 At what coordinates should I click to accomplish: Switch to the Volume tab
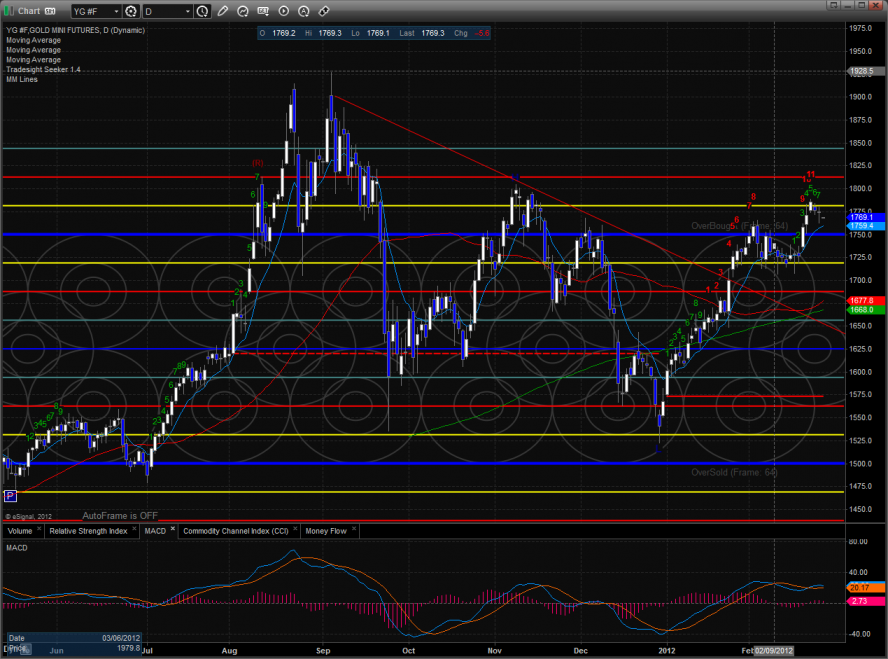21,530
